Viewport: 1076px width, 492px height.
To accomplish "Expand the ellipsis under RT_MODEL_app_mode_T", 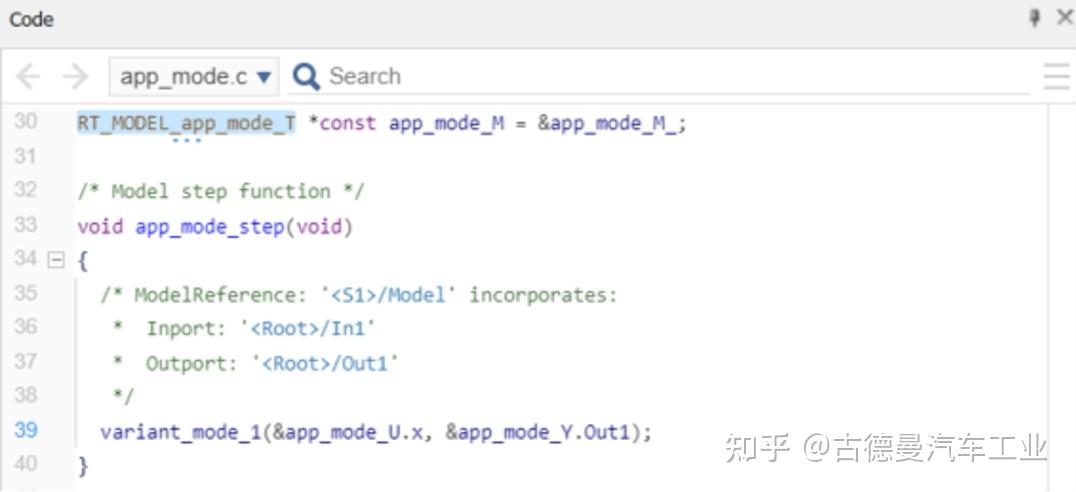I will [x=186, y=141].
